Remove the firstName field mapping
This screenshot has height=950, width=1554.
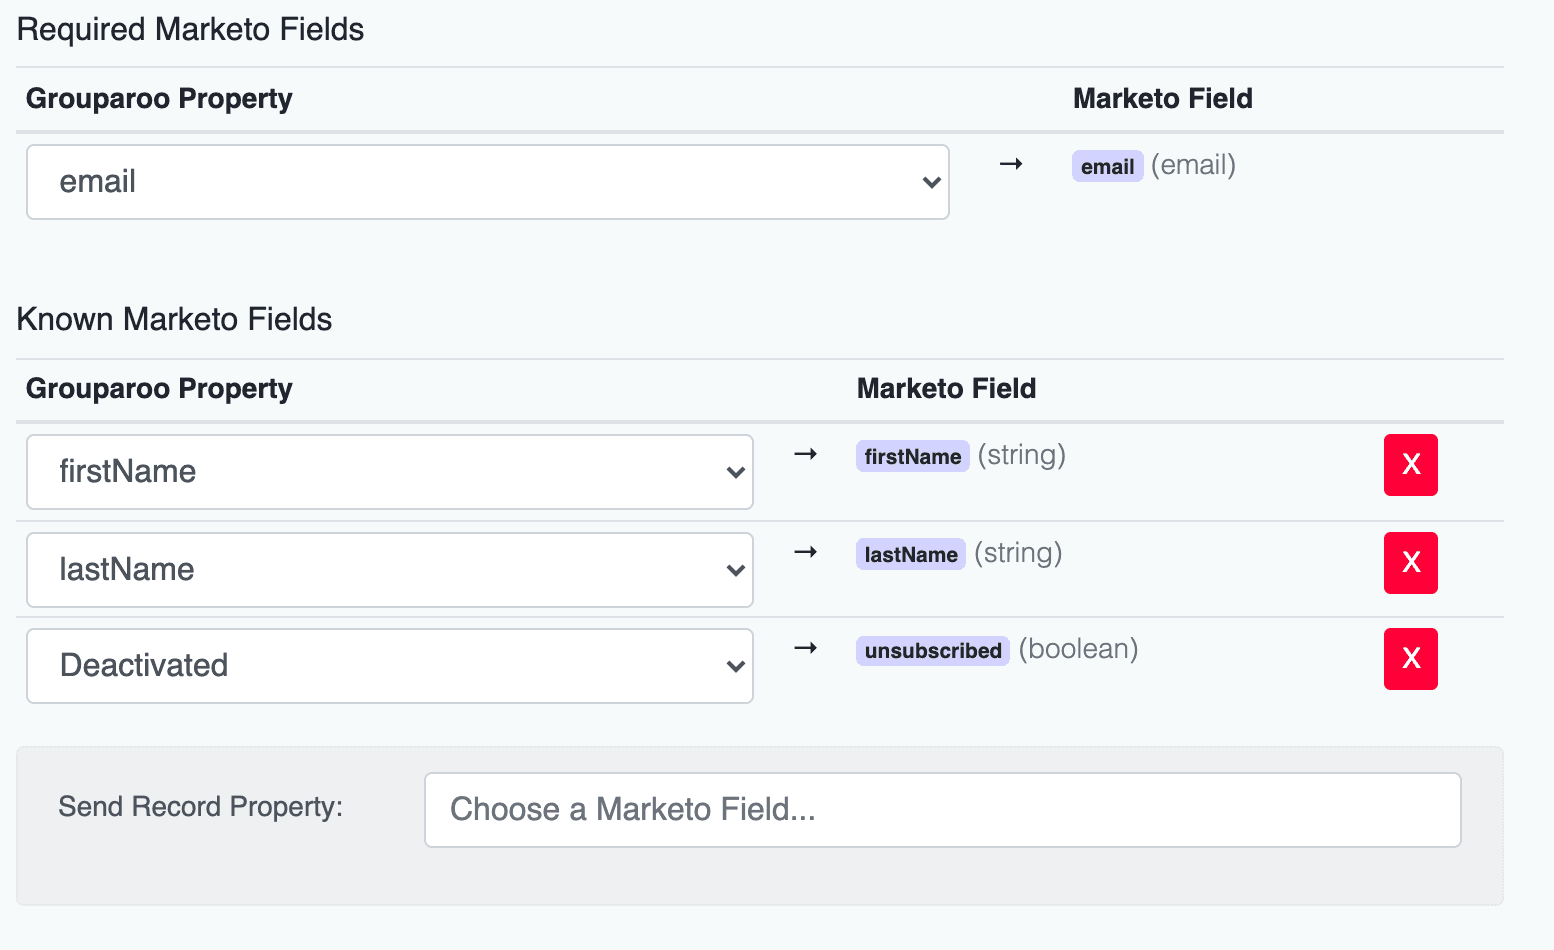coord(1411,465)
